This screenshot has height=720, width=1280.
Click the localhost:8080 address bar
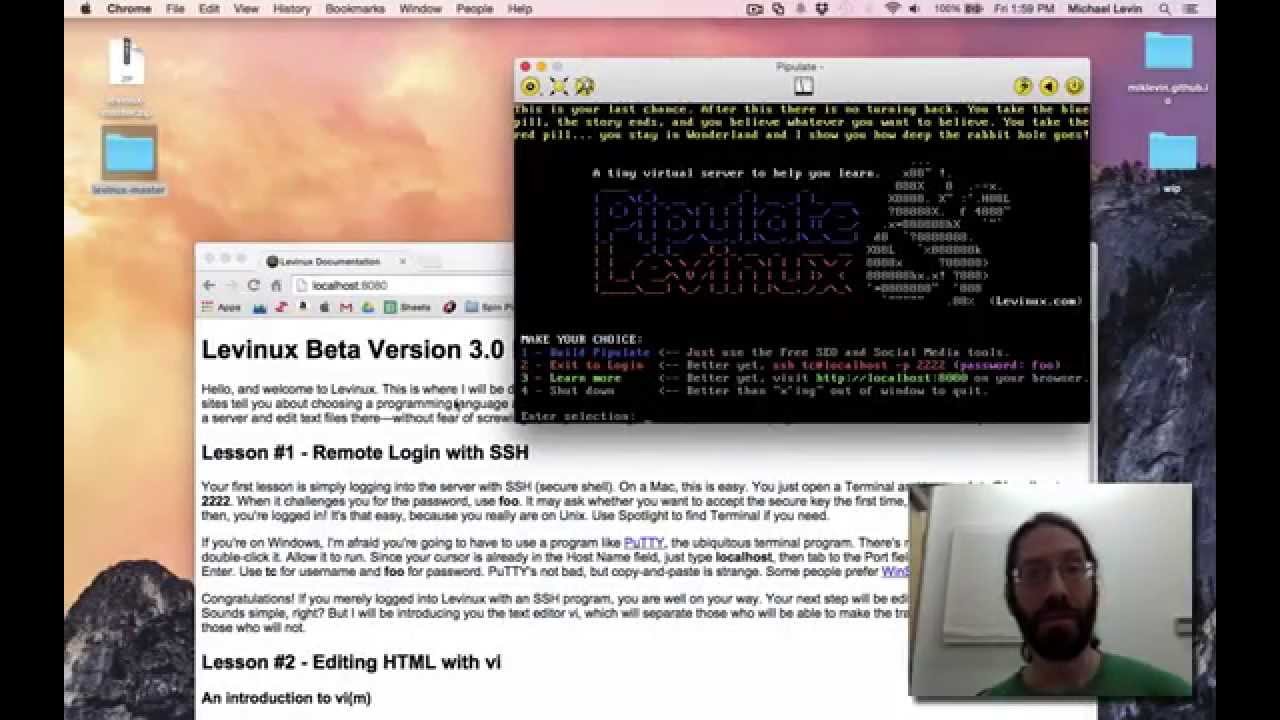[x=406, y=285]
